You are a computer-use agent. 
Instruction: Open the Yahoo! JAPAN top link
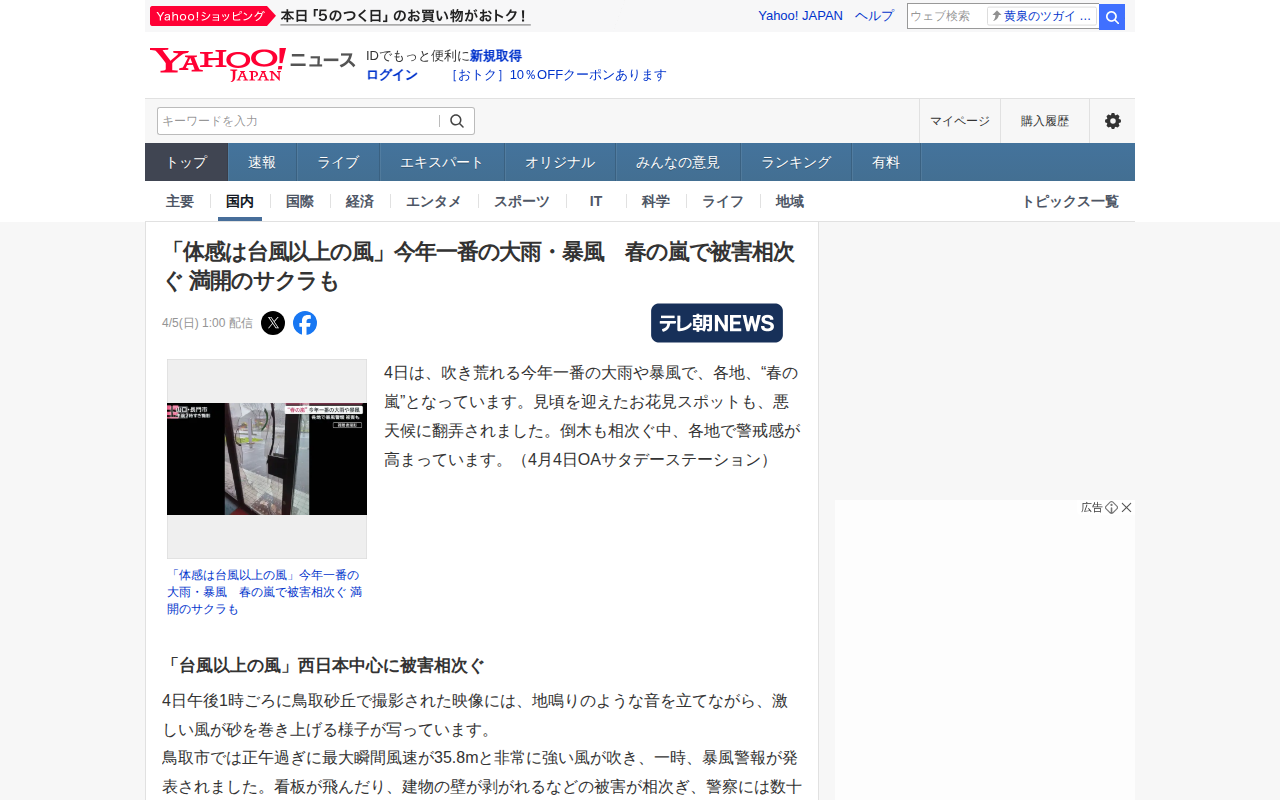click(x=800, y=16)
